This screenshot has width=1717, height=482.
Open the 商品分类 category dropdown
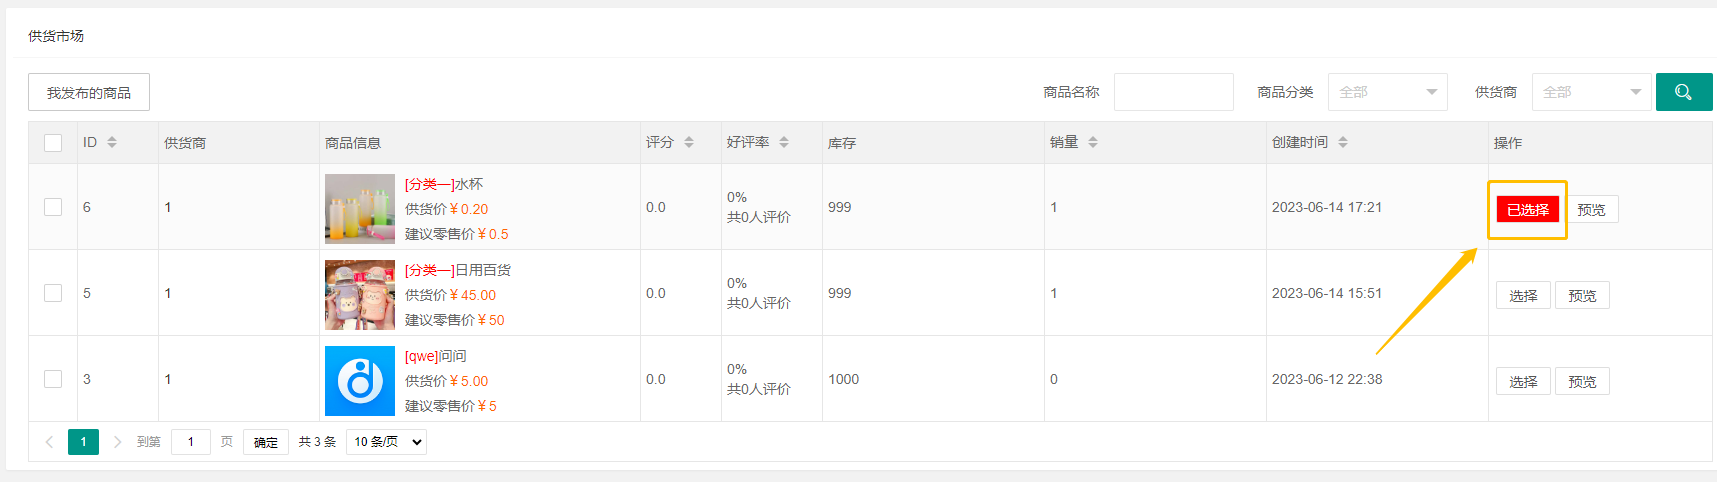pyautogui.click(x=1387, y=92)
